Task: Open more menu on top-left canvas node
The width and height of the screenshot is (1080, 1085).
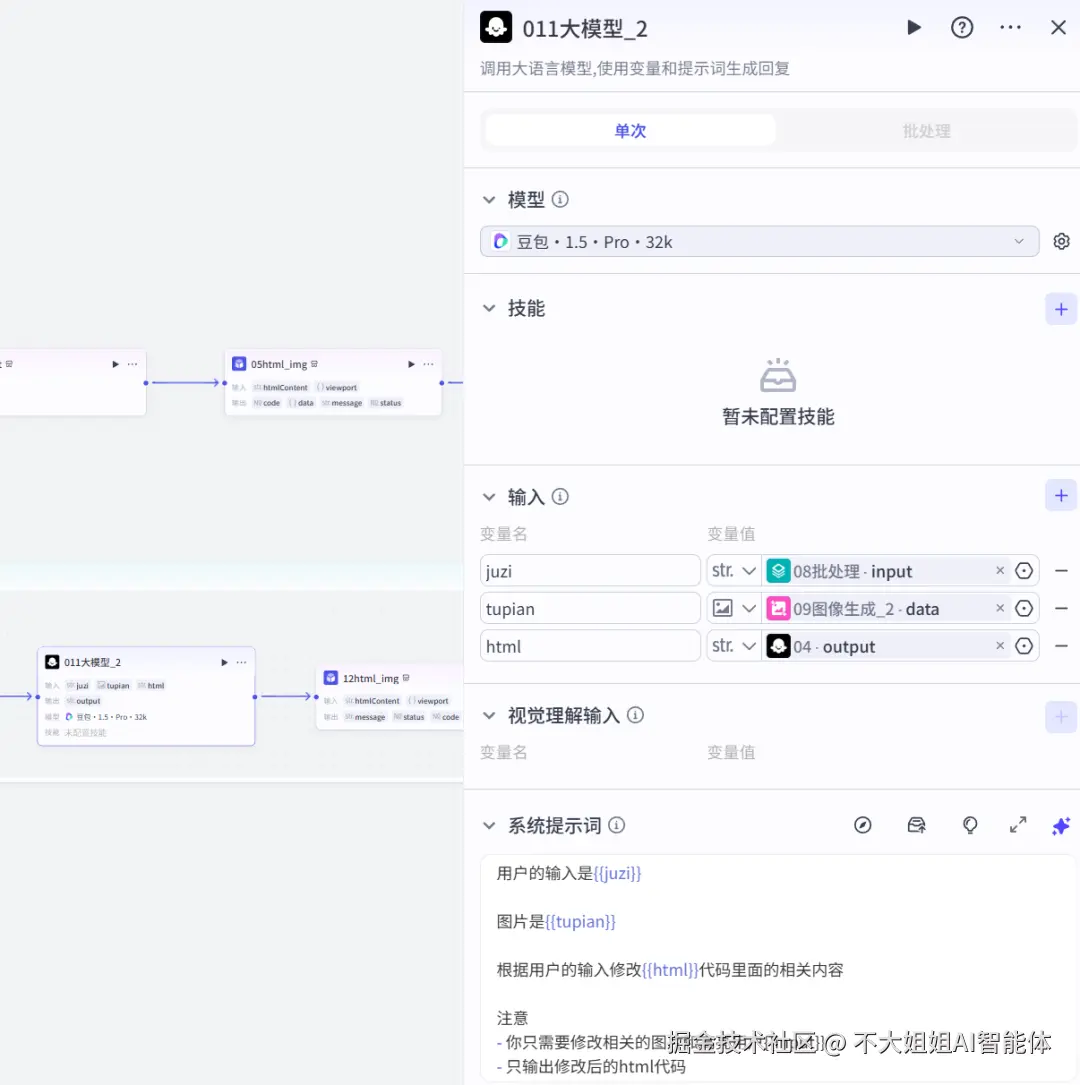Action: 132,364
